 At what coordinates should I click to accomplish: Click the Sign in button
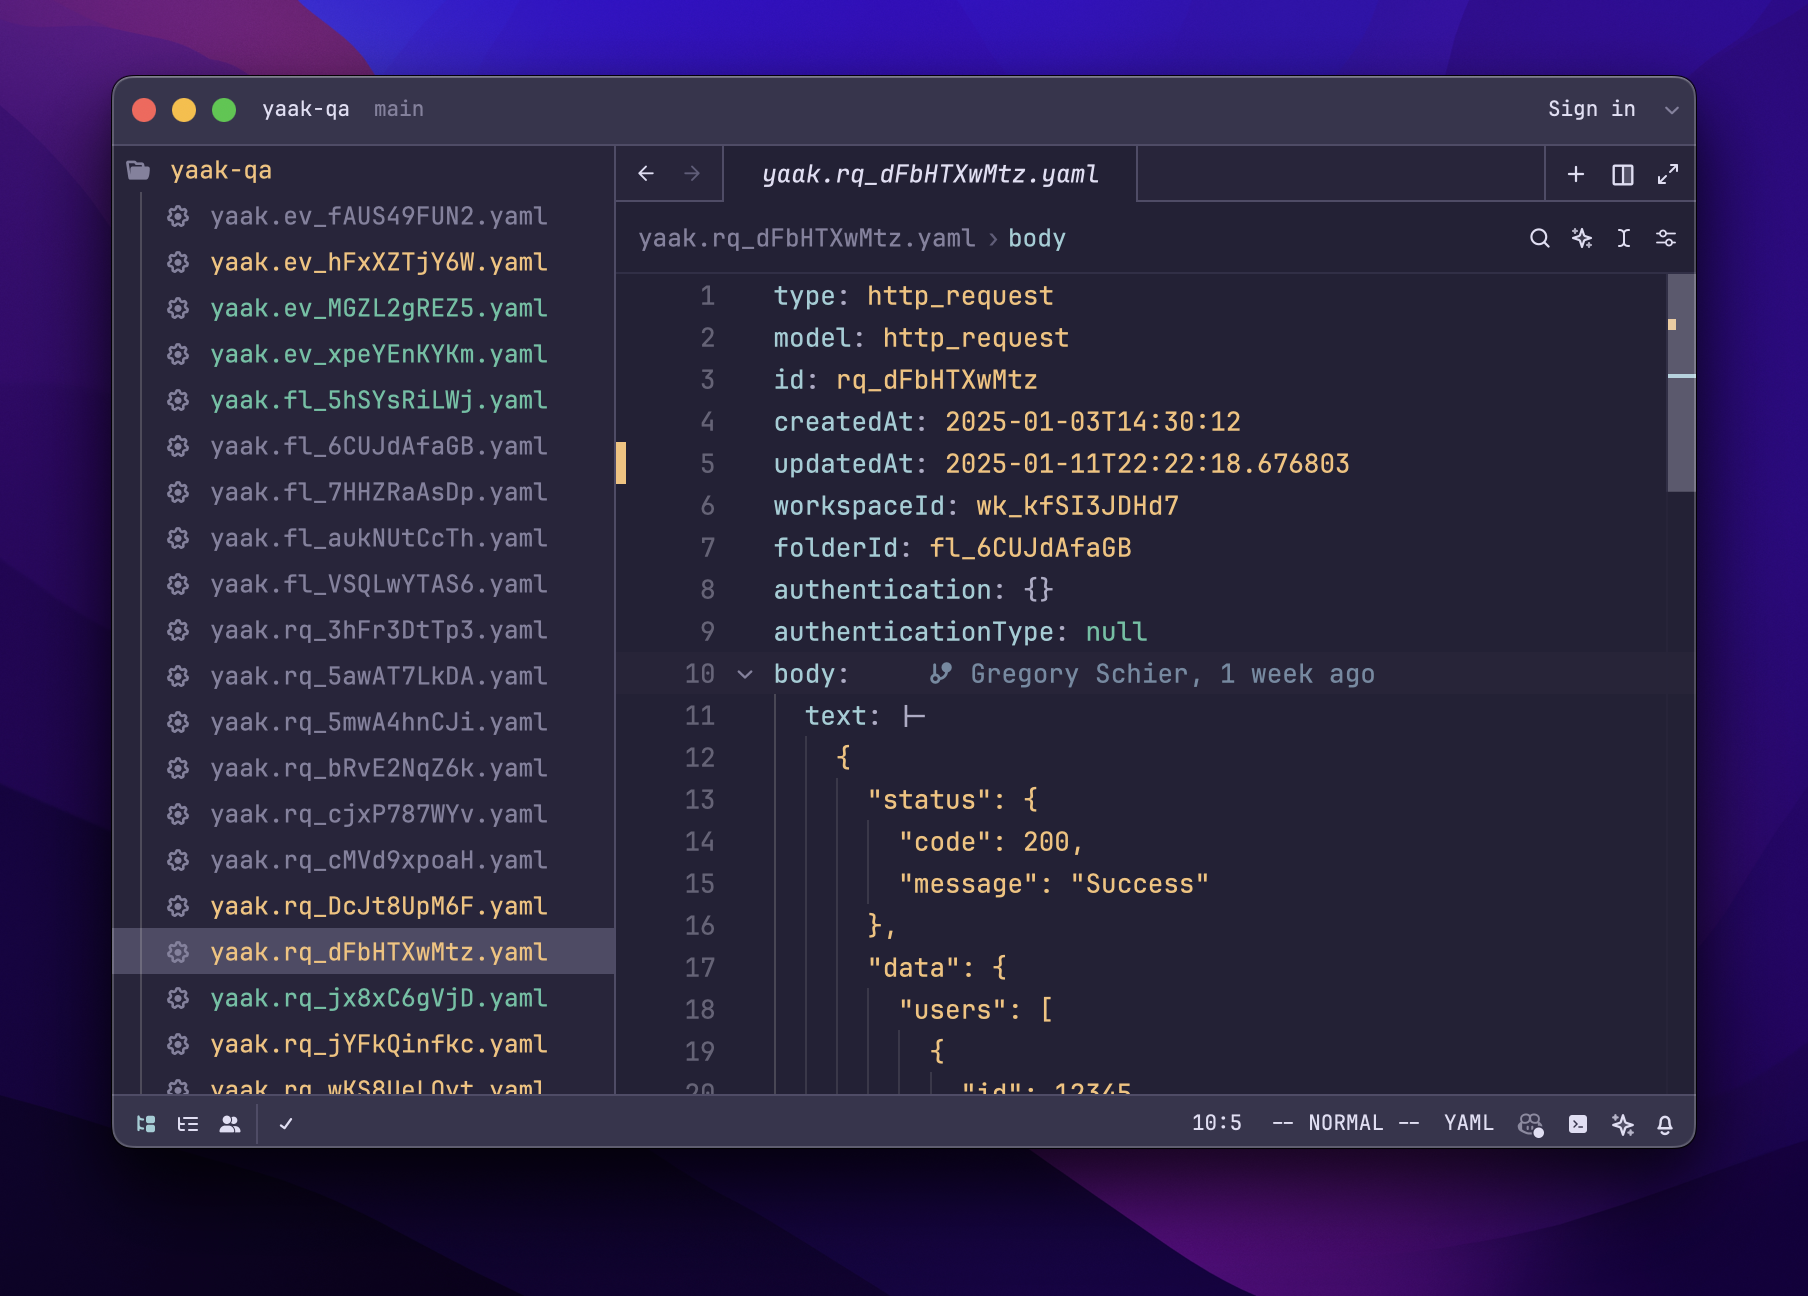pyautogui.click(x=1591, y=109)
